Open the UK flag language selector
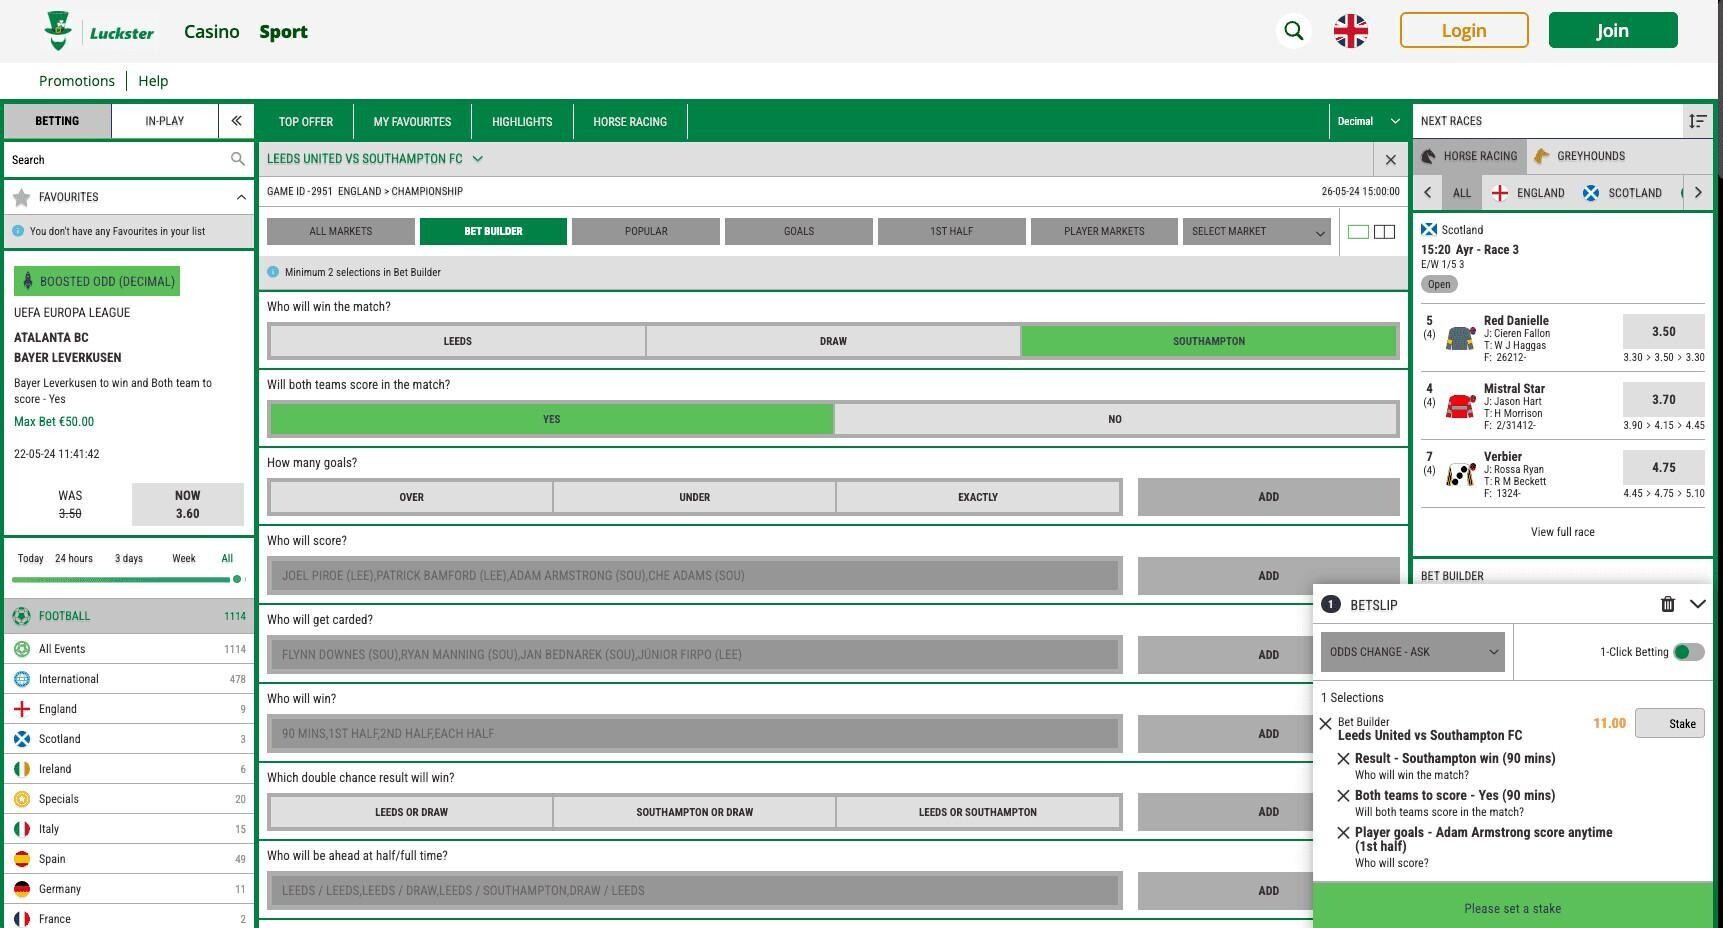Screen dimensions: 1723x928 1350,31
